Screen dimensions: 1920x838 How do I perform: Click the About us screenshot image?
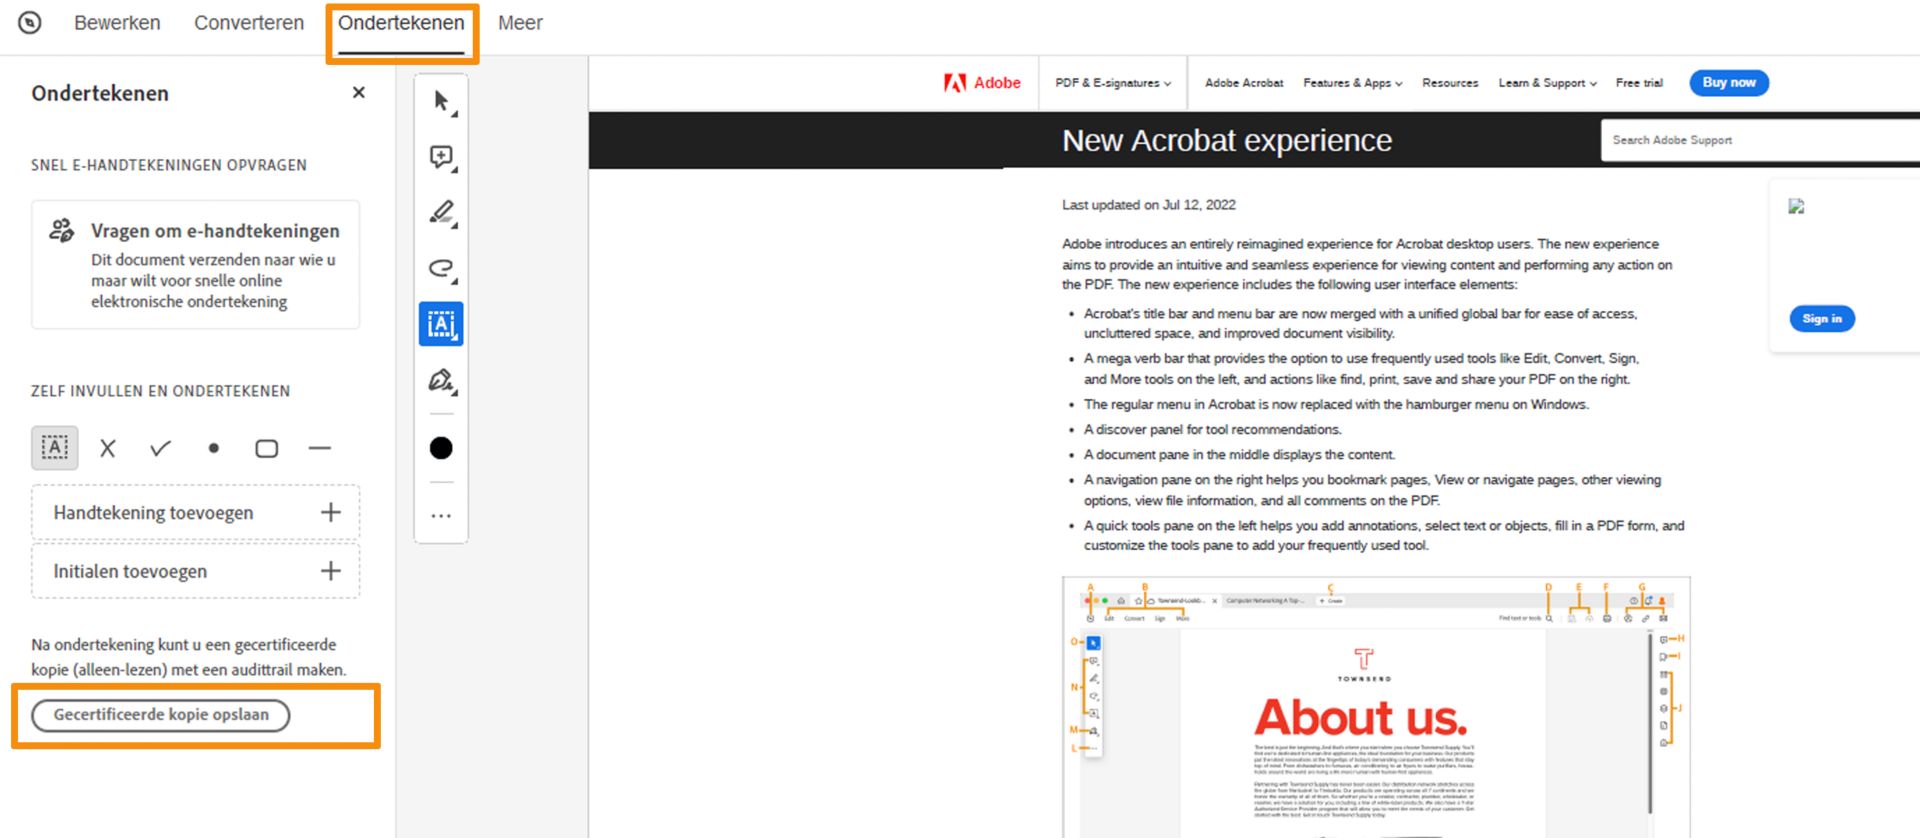click(1376, 707)
